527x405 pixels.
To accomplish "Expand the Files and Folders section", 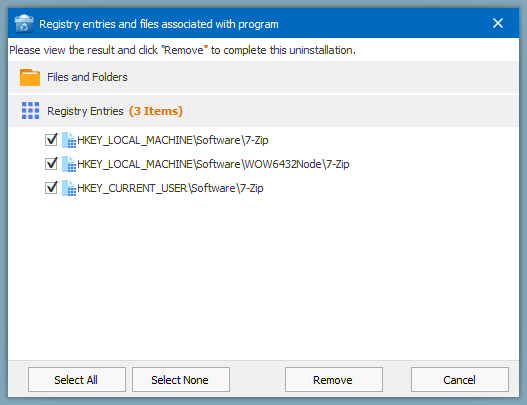I will point(264,77).
